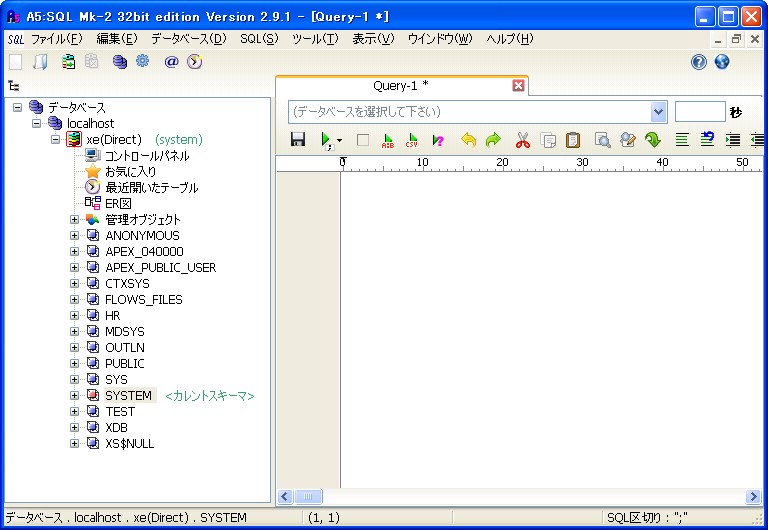Collapse the localhost node
Image resolution: width=768 pixels, height=530 pixels.
(x=36, y=123)
